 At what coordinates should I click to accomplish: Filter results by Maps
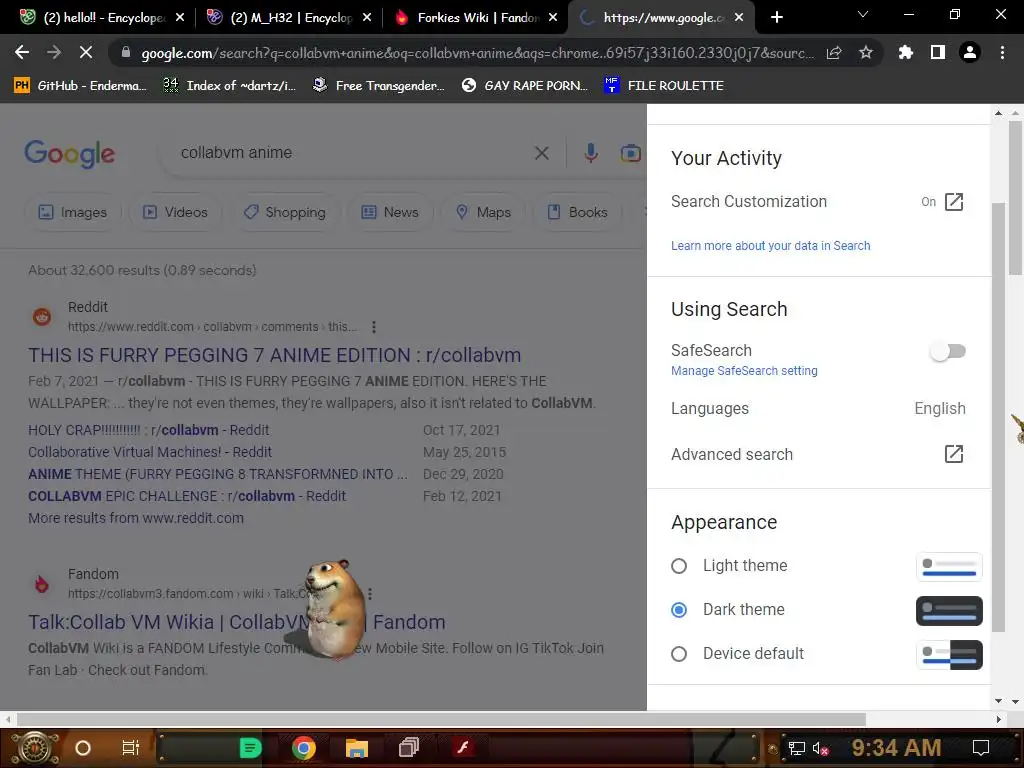click(483, 212)
